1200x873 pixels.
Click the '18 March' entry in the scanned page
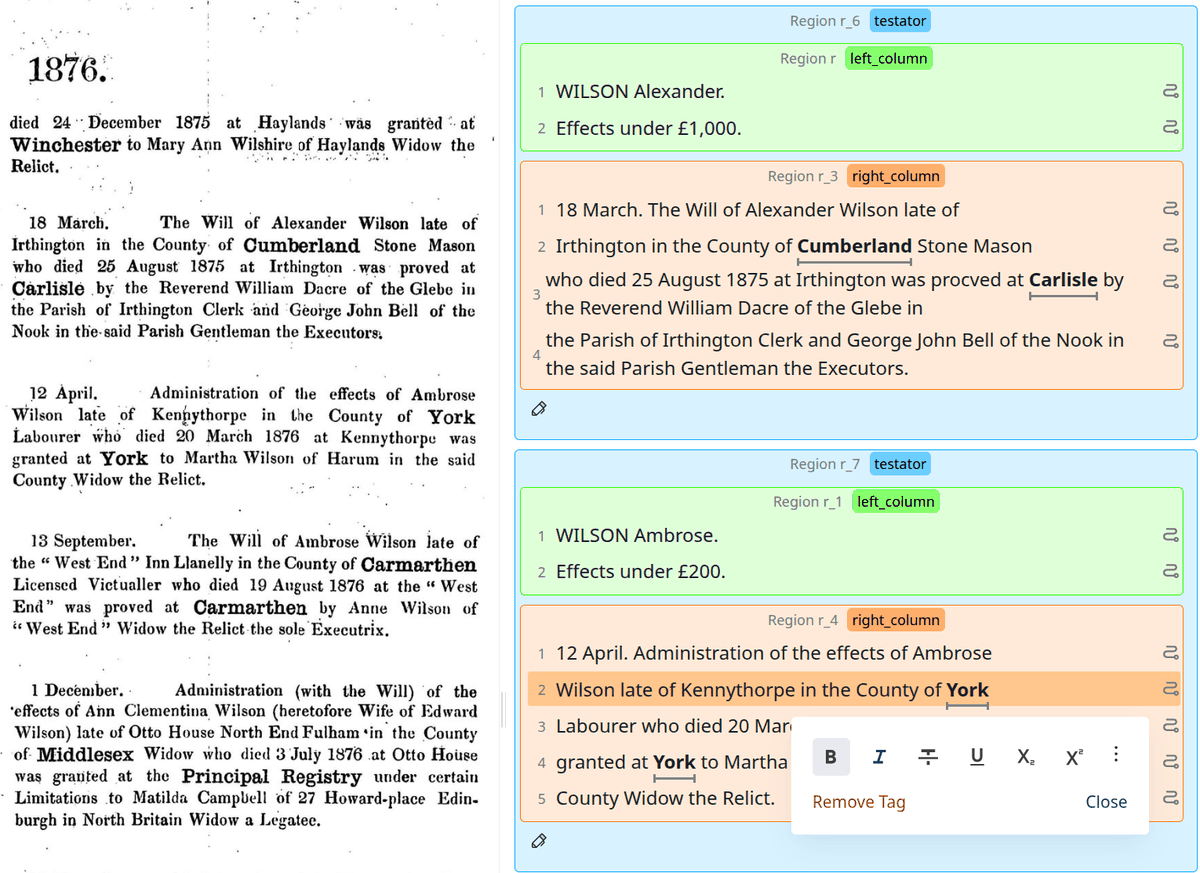(x=243, y=277)
